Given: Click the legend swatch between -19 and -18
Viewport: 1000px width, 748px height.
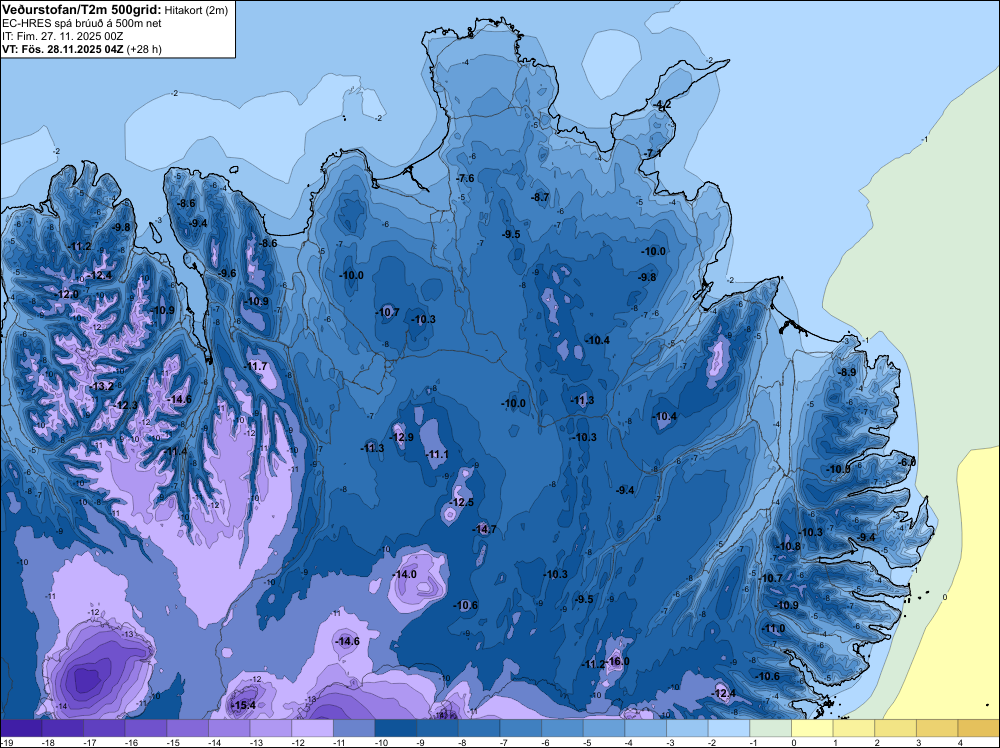Looking at the screenshot, I should pyautogui.click(x=21, y=728).
